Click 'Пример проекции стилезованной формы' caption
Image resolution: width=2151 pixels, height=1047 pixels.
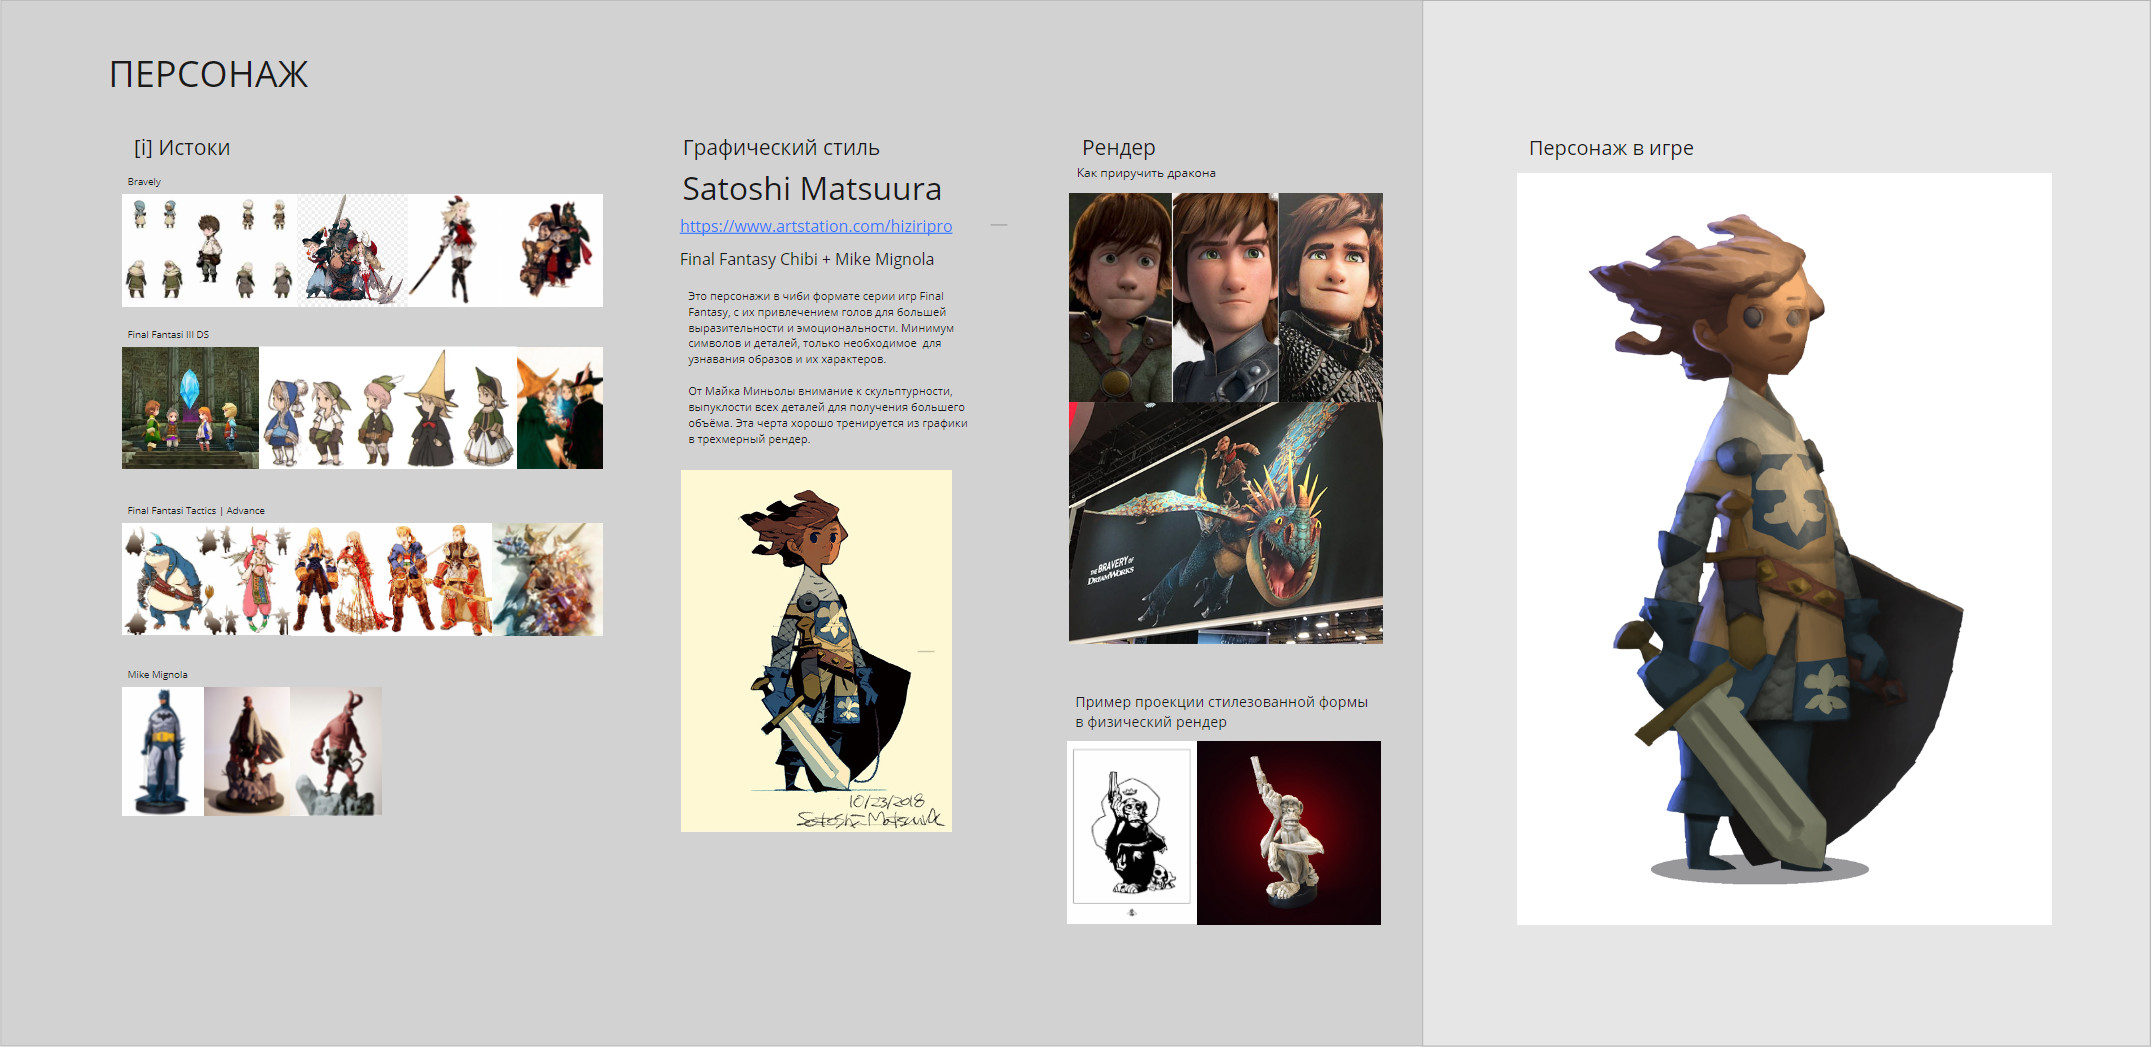(x=1221, y=712)
